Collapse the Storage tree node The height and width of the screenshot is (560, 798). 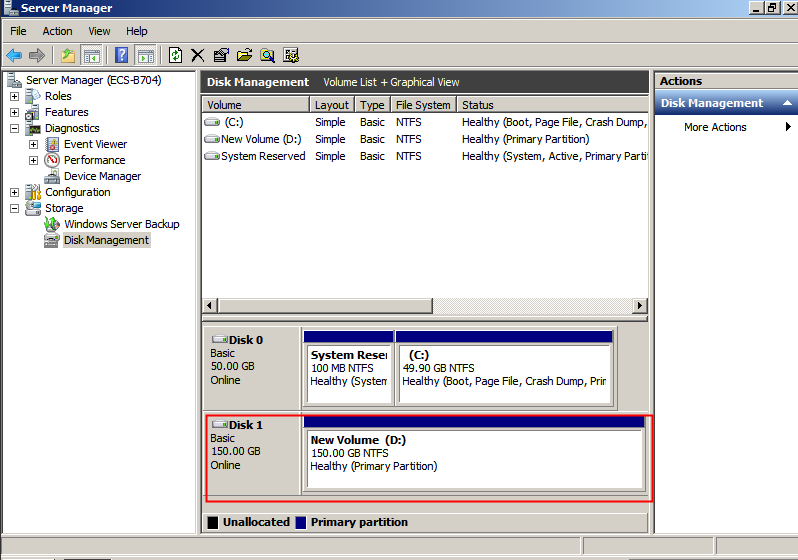(14, 208)
